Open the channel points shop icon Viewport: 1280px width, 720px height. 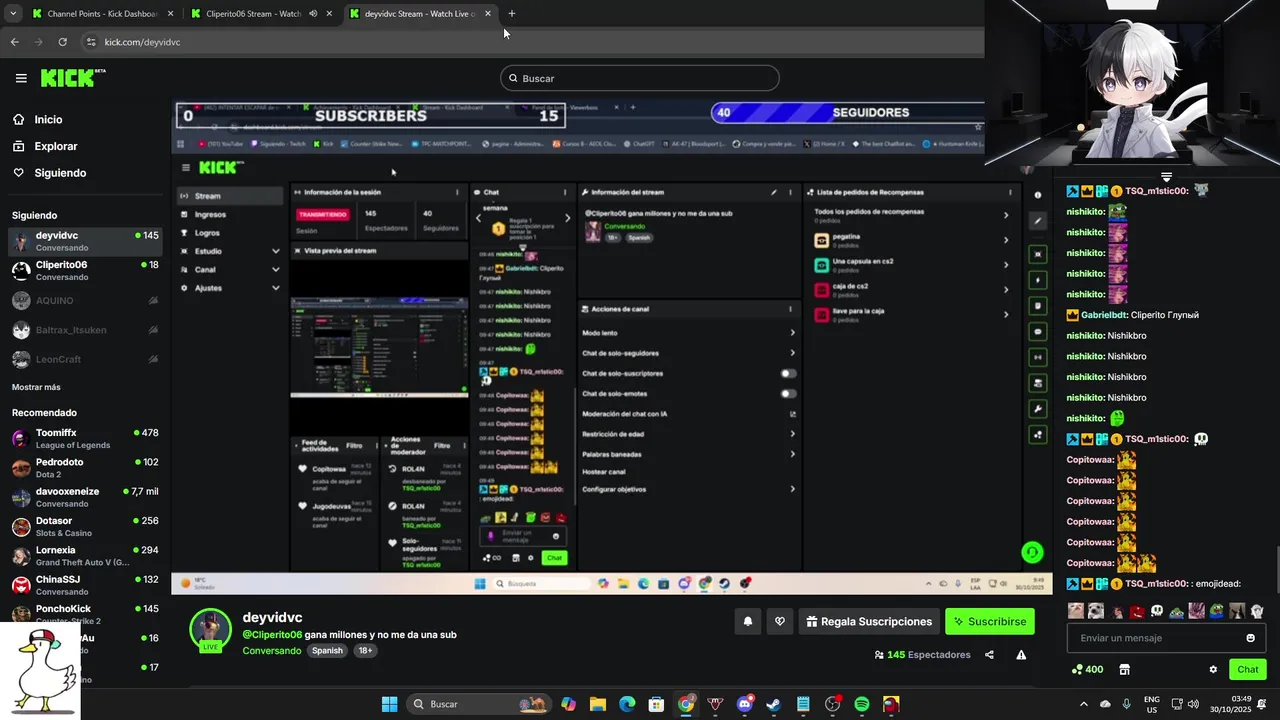click(1124, 669)
